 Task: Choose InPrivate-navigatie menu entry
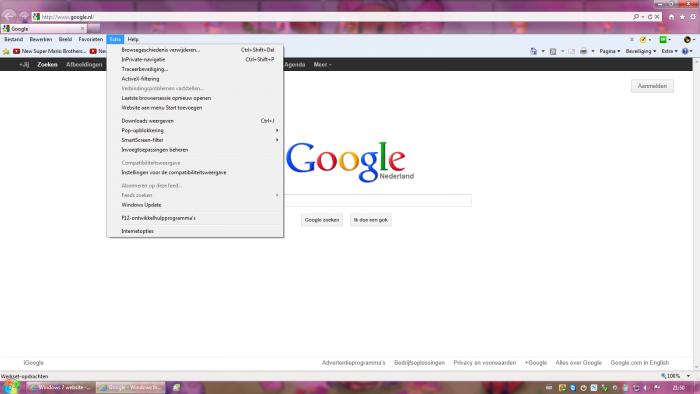click(195, 59)
